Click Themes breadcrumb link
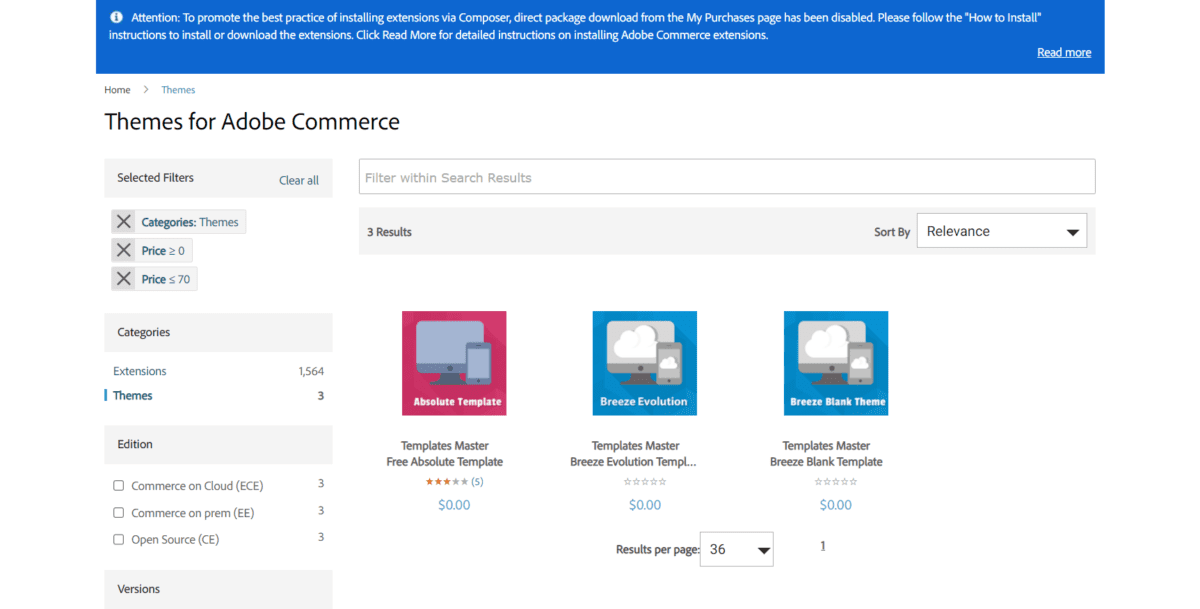 178,90
